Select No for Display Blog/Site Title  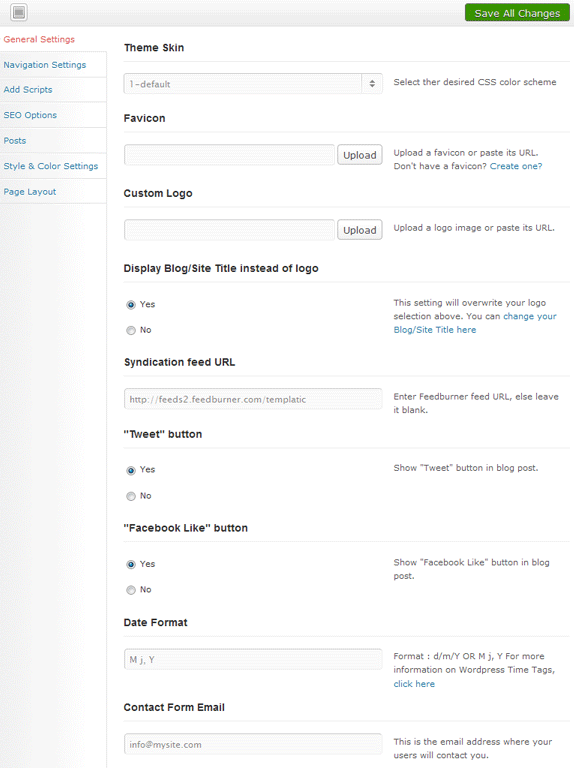(x=131, y=330)
